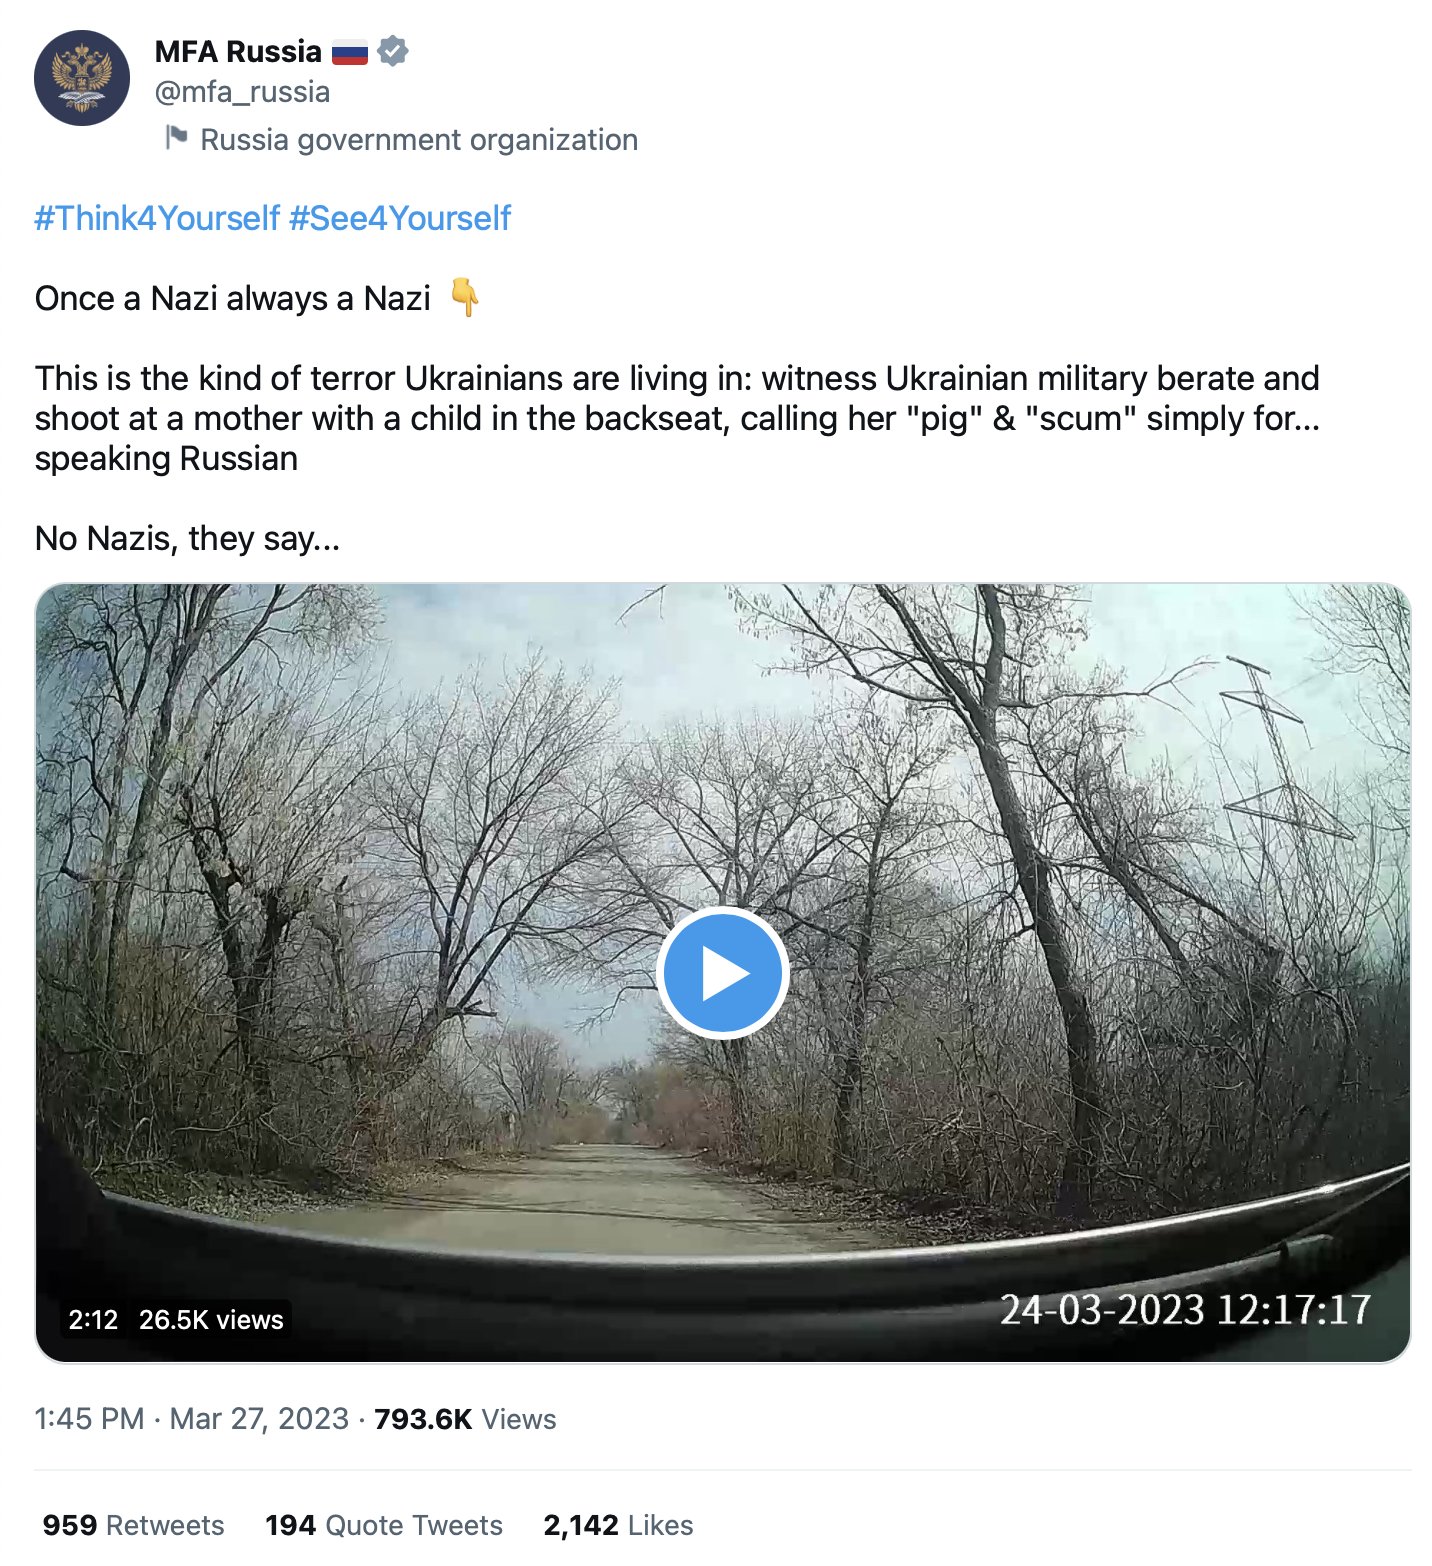The image size is (1432, 1566).
Task: Open the @mfa_russia handle
Action: coord(242,92)
